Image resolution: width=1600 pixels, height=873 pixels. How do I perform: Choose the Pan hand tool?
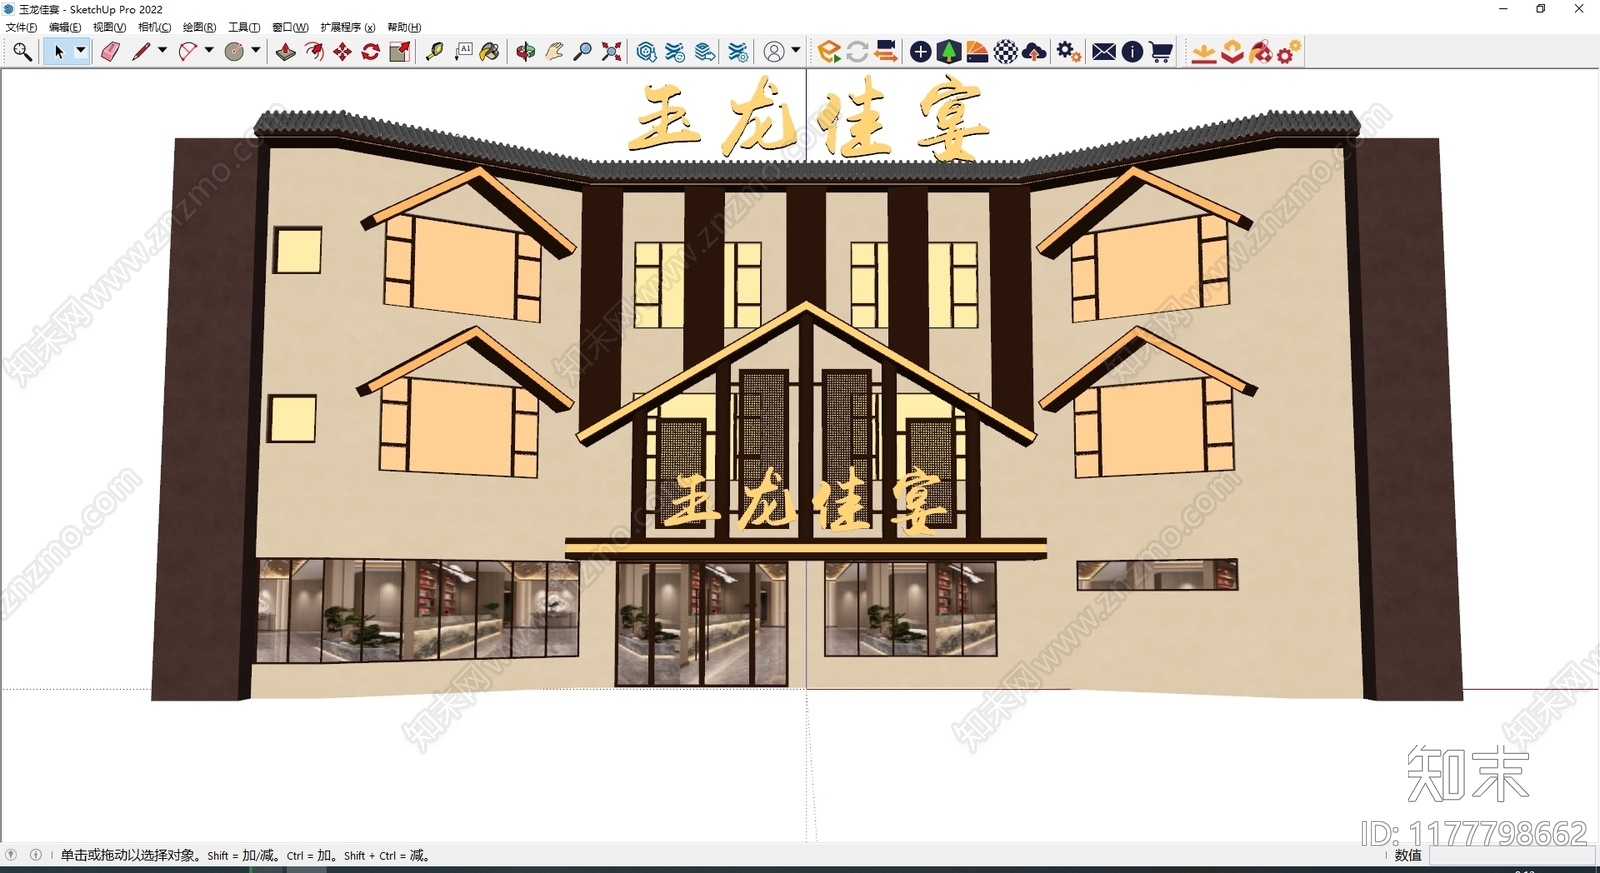pyautogui.click(x=554, y=52)
